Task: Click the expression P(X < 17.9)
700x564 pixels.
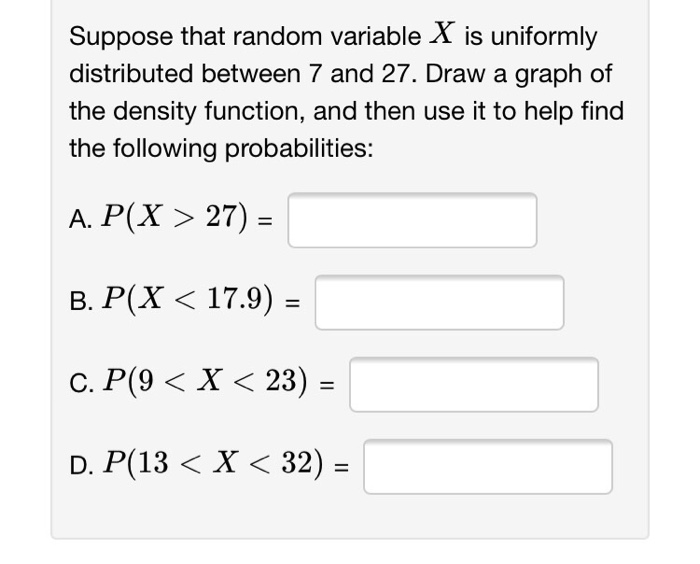Action: pyautogui.click(x=188, y=299)
